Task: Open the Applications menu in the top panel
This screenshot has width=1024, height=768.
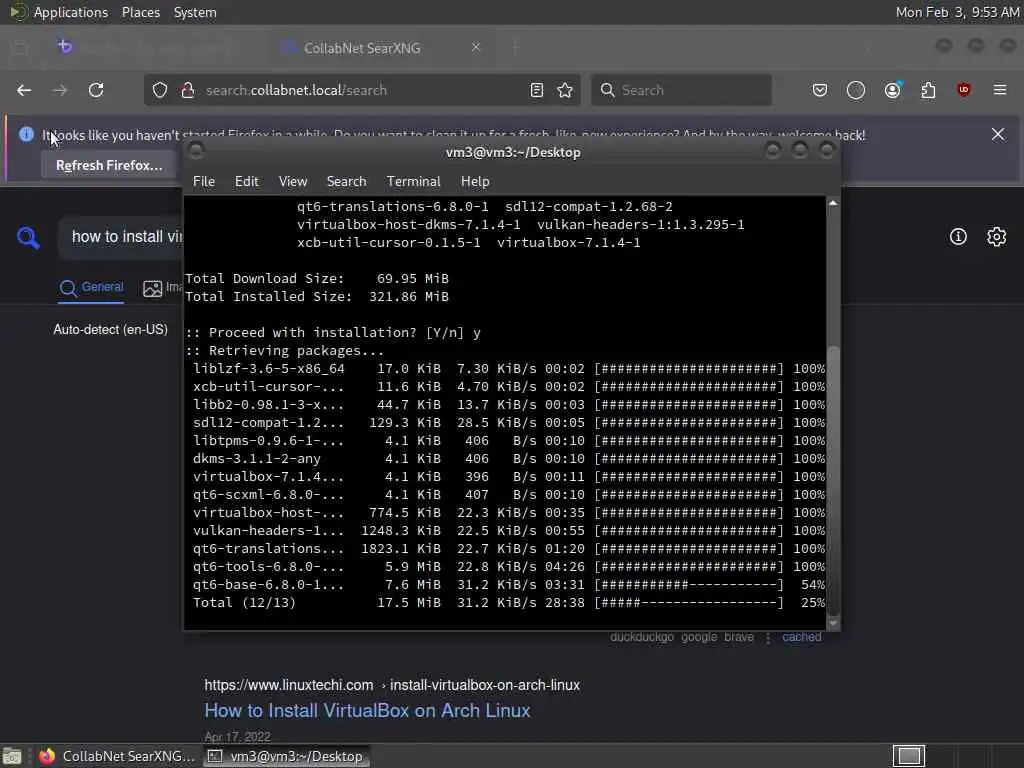Action: (71, 12)
